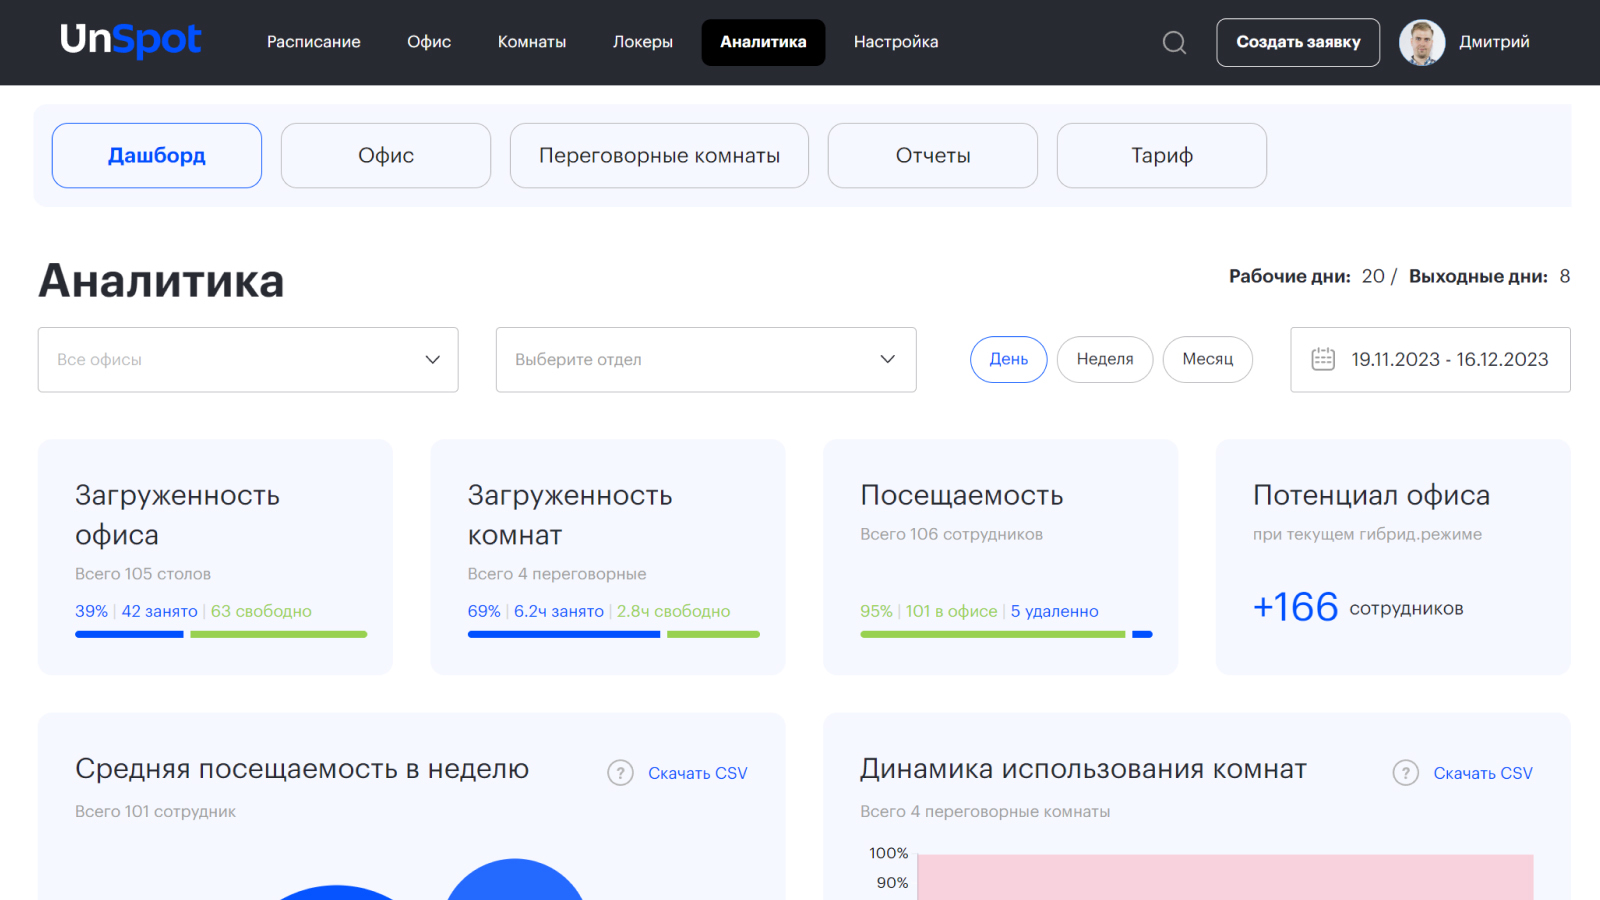Viewport: 1600px width, 900px height.
Task: Click "Всего 105 столов" text
Action: (143, 574)
